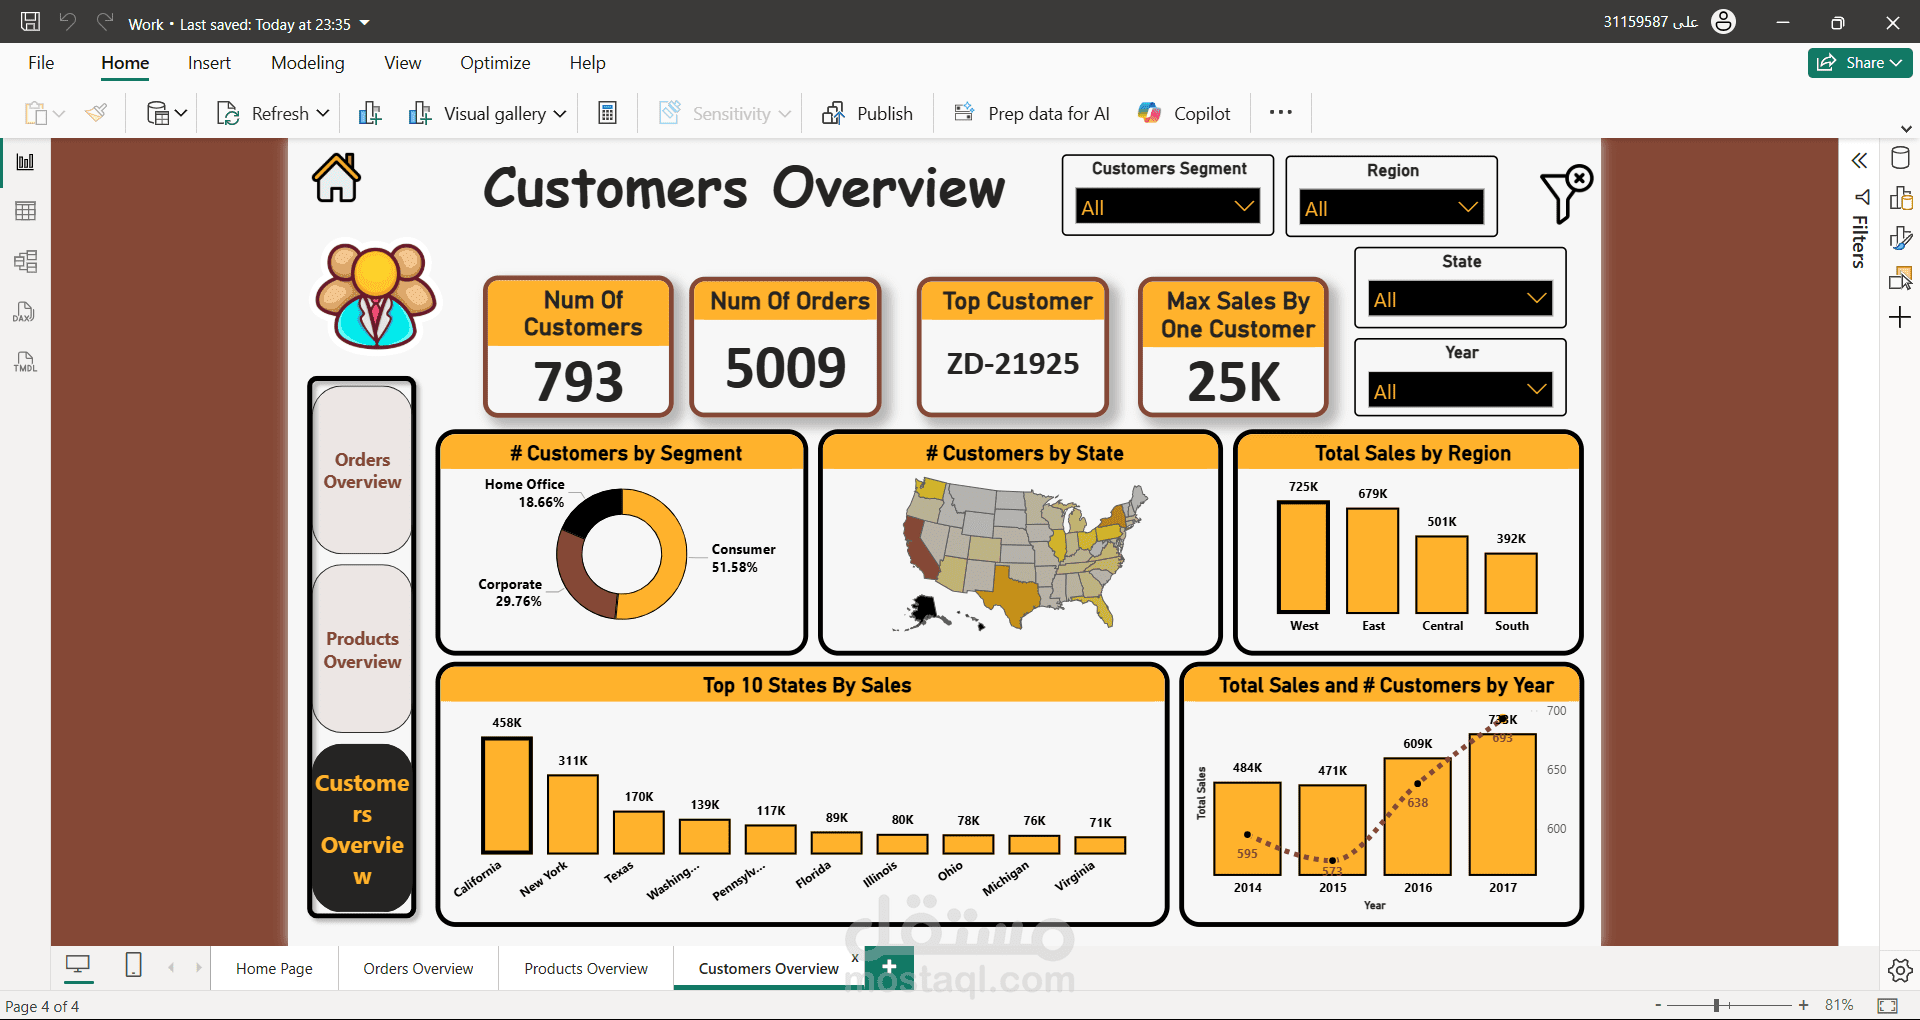1920x1020 pixels.
Task: Launch Copilot from the ribbon
Action: [1184, 113]
